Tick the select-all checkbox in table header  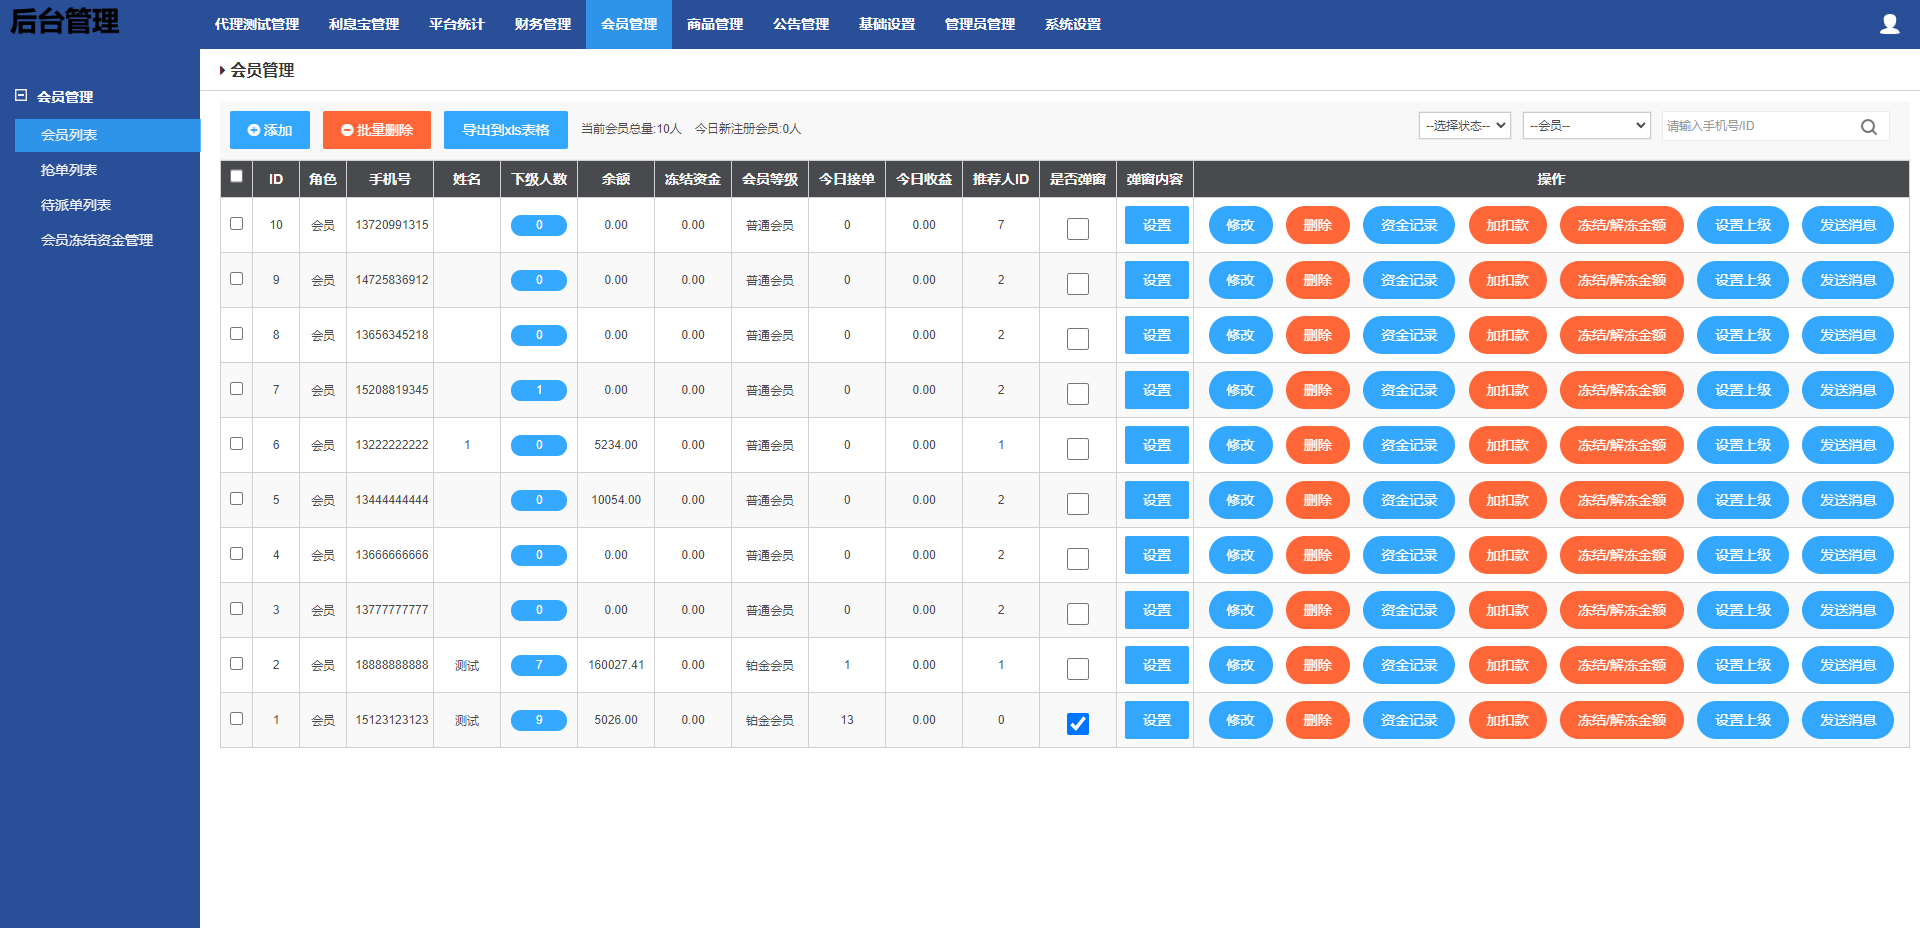coord(236,177)
